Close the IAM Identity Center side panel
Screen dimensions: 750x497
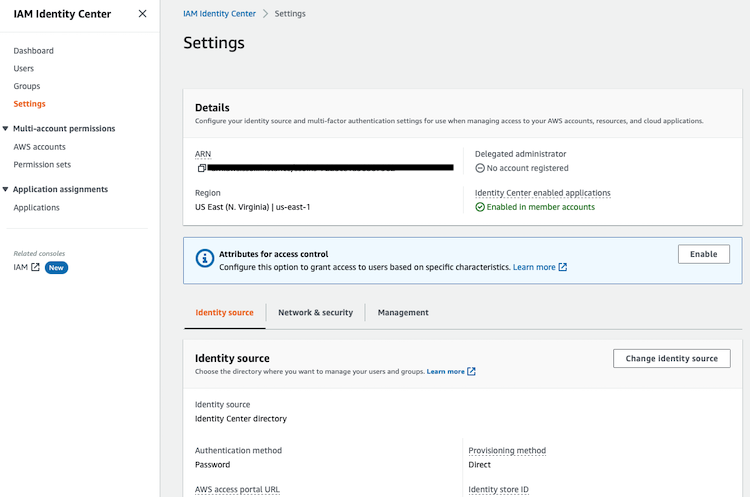point(143,14)
